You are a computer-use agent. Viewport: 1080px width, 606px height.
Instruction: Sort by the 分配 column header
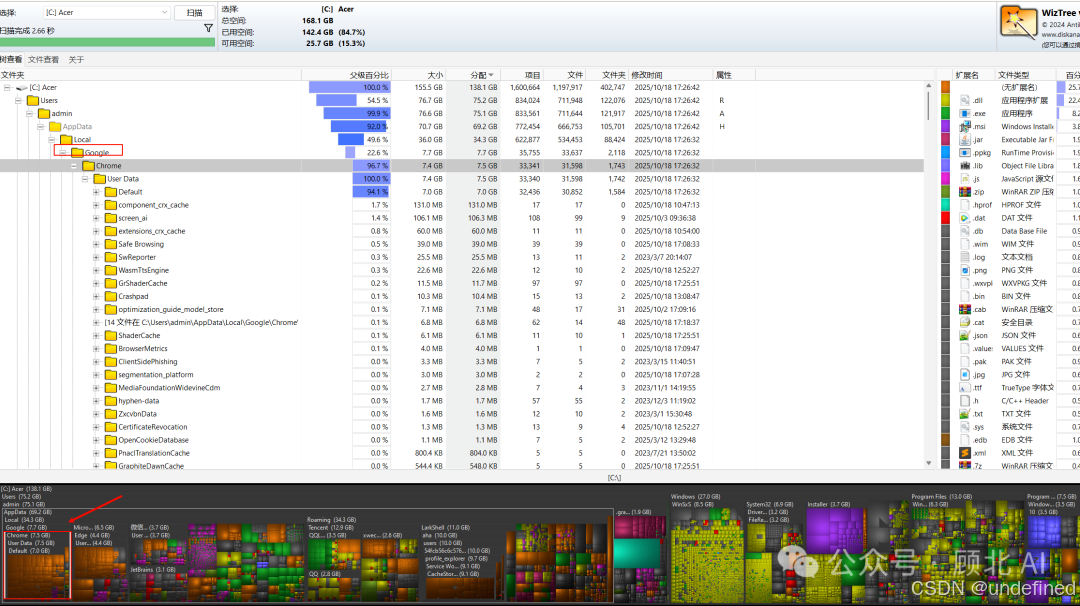(473, 74)
